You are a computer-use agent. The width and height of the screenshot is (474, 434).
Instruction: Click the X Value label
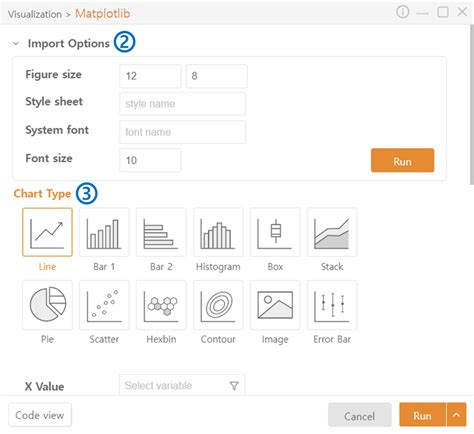tap(44, 386)
